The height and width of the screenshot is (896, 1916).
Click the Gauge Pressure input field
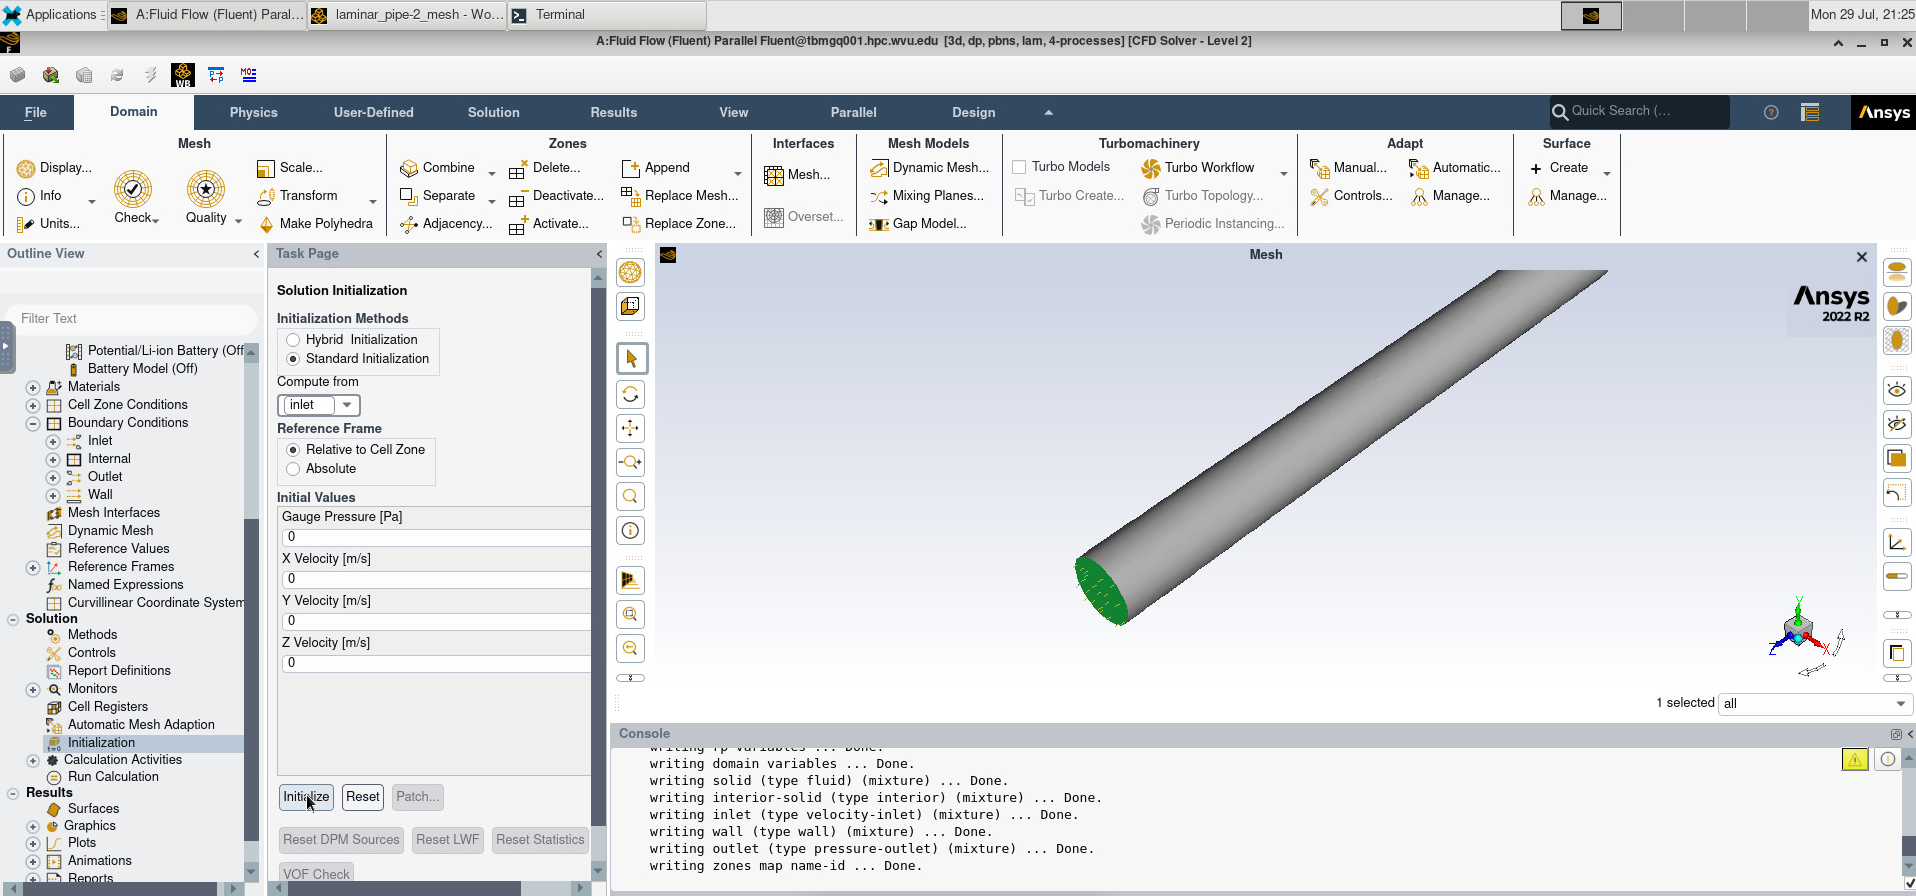coord(436,537)
